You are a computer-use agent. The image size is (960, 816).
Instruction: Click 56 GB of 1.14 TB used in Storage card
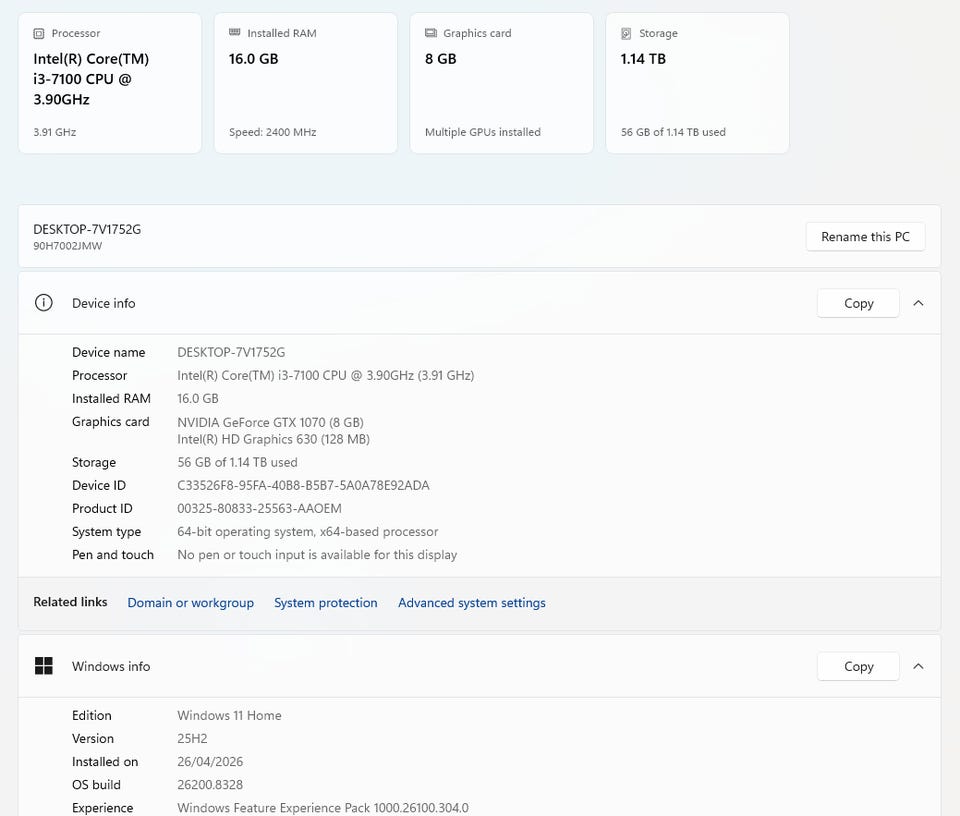(x=673, y=132)
